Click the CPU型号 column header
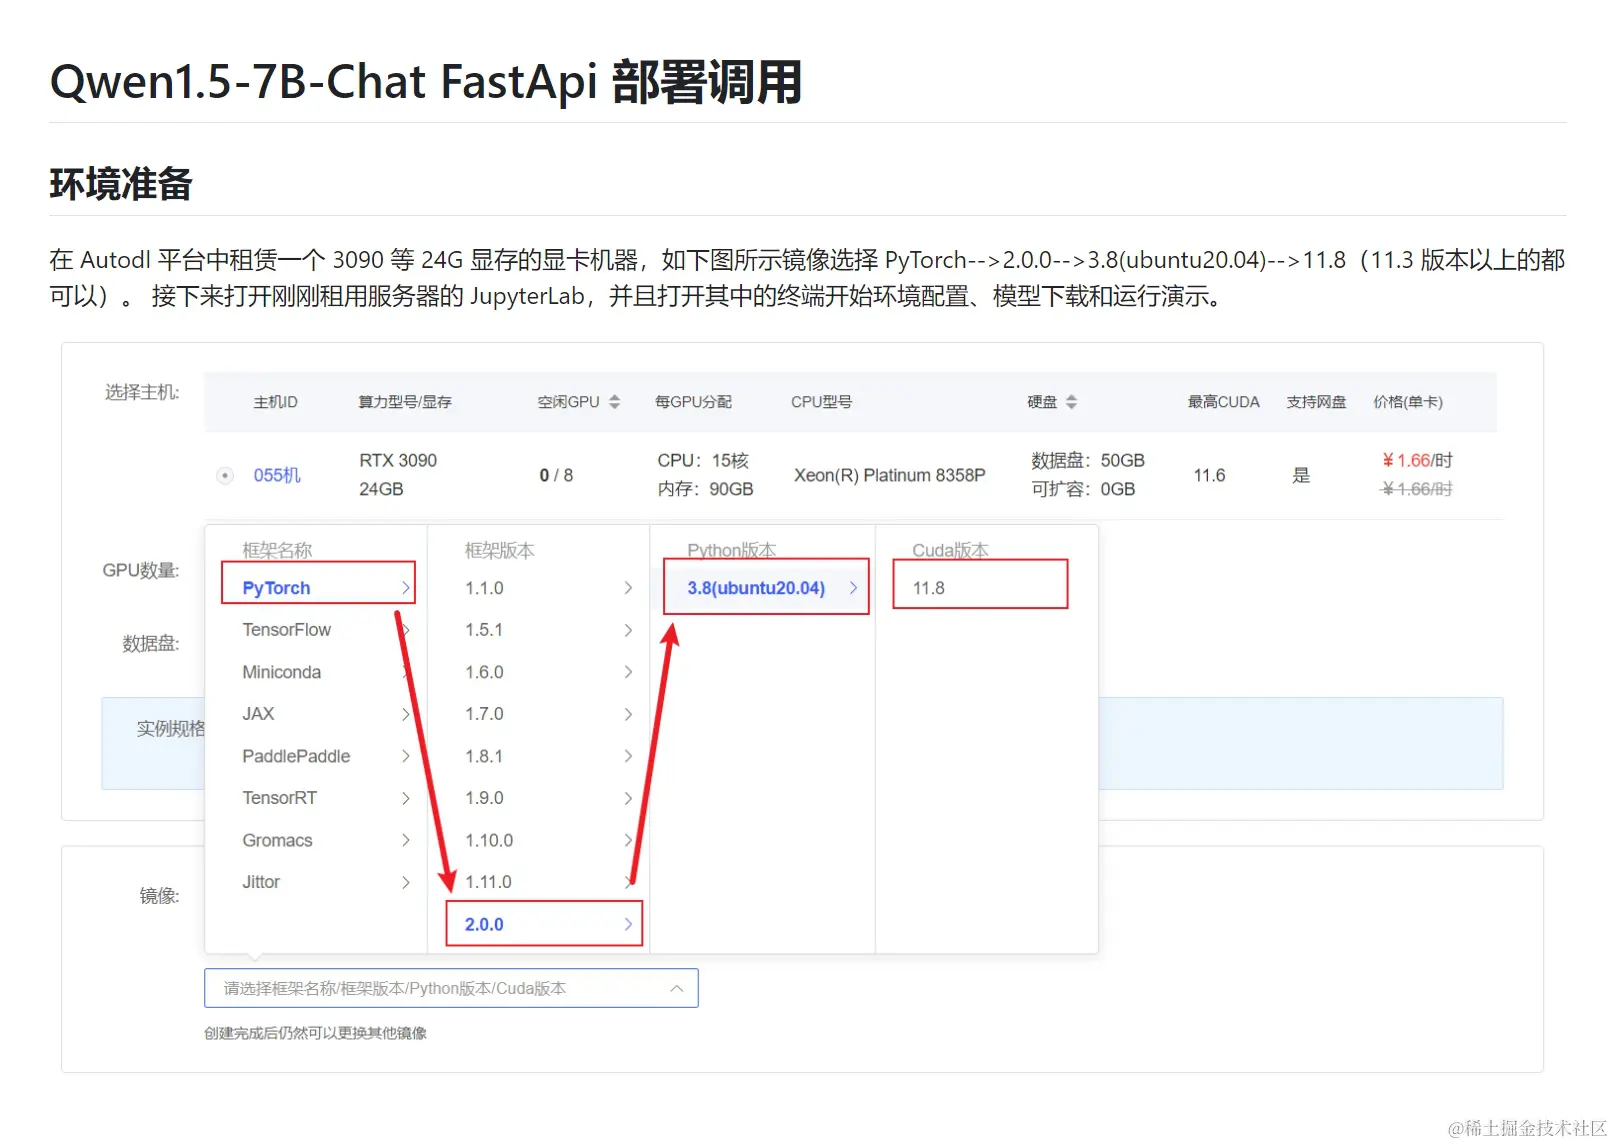1614x1145 pixels. point(821,402)
